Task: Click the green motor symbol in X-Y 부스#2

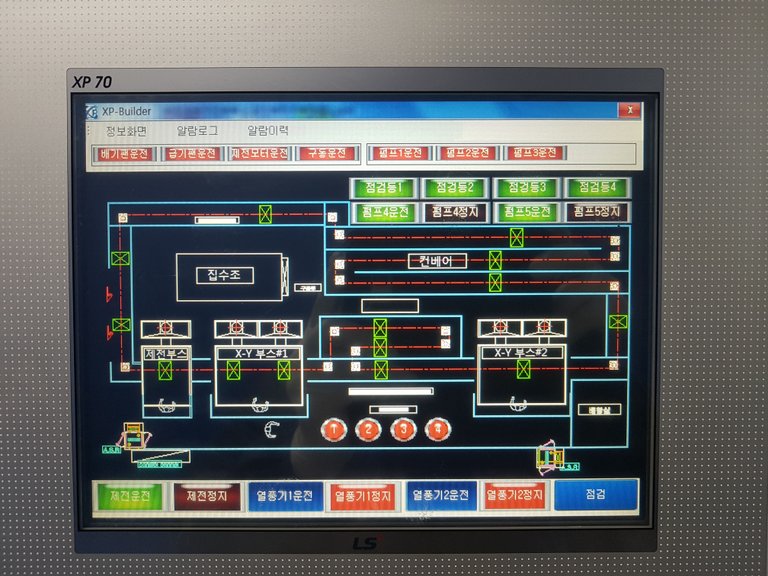Action: point(524,369)
